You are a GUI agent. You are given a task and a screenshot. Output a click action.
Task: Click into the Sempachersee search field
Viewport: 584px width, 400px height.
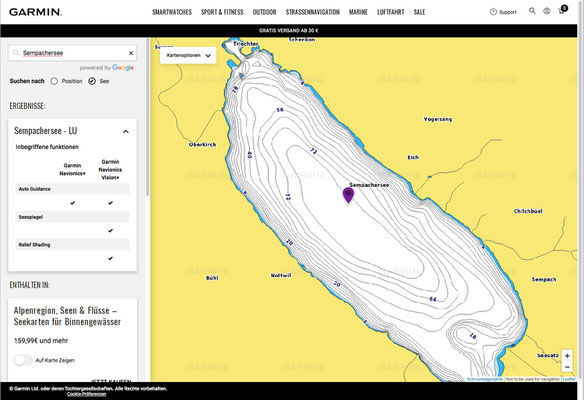coord(73,53)
